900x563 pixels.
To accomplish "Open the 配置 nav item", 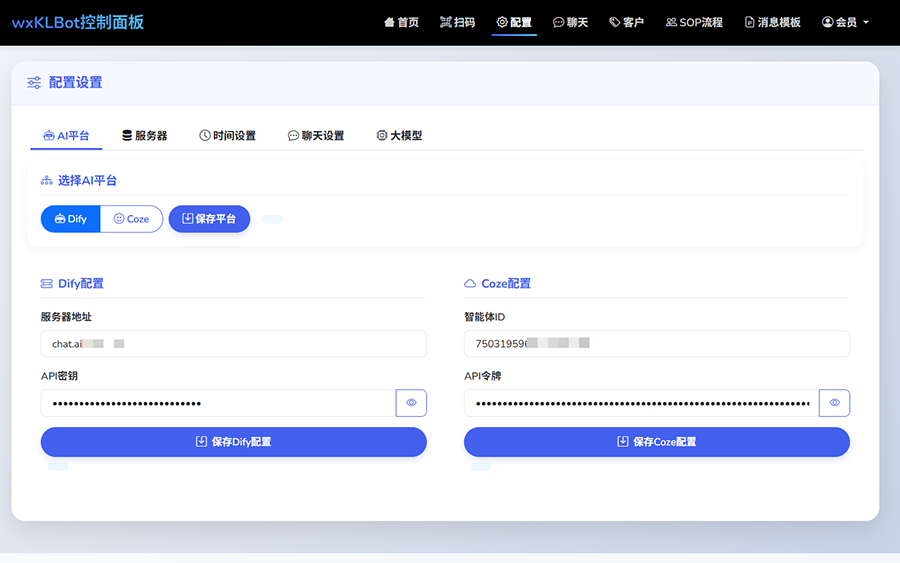I will pos(514,22).
